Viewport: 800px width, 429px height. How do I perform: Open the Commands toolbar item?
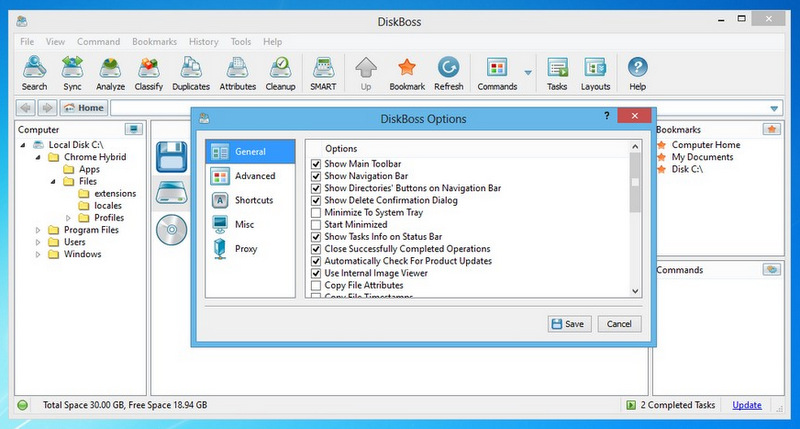497,73
